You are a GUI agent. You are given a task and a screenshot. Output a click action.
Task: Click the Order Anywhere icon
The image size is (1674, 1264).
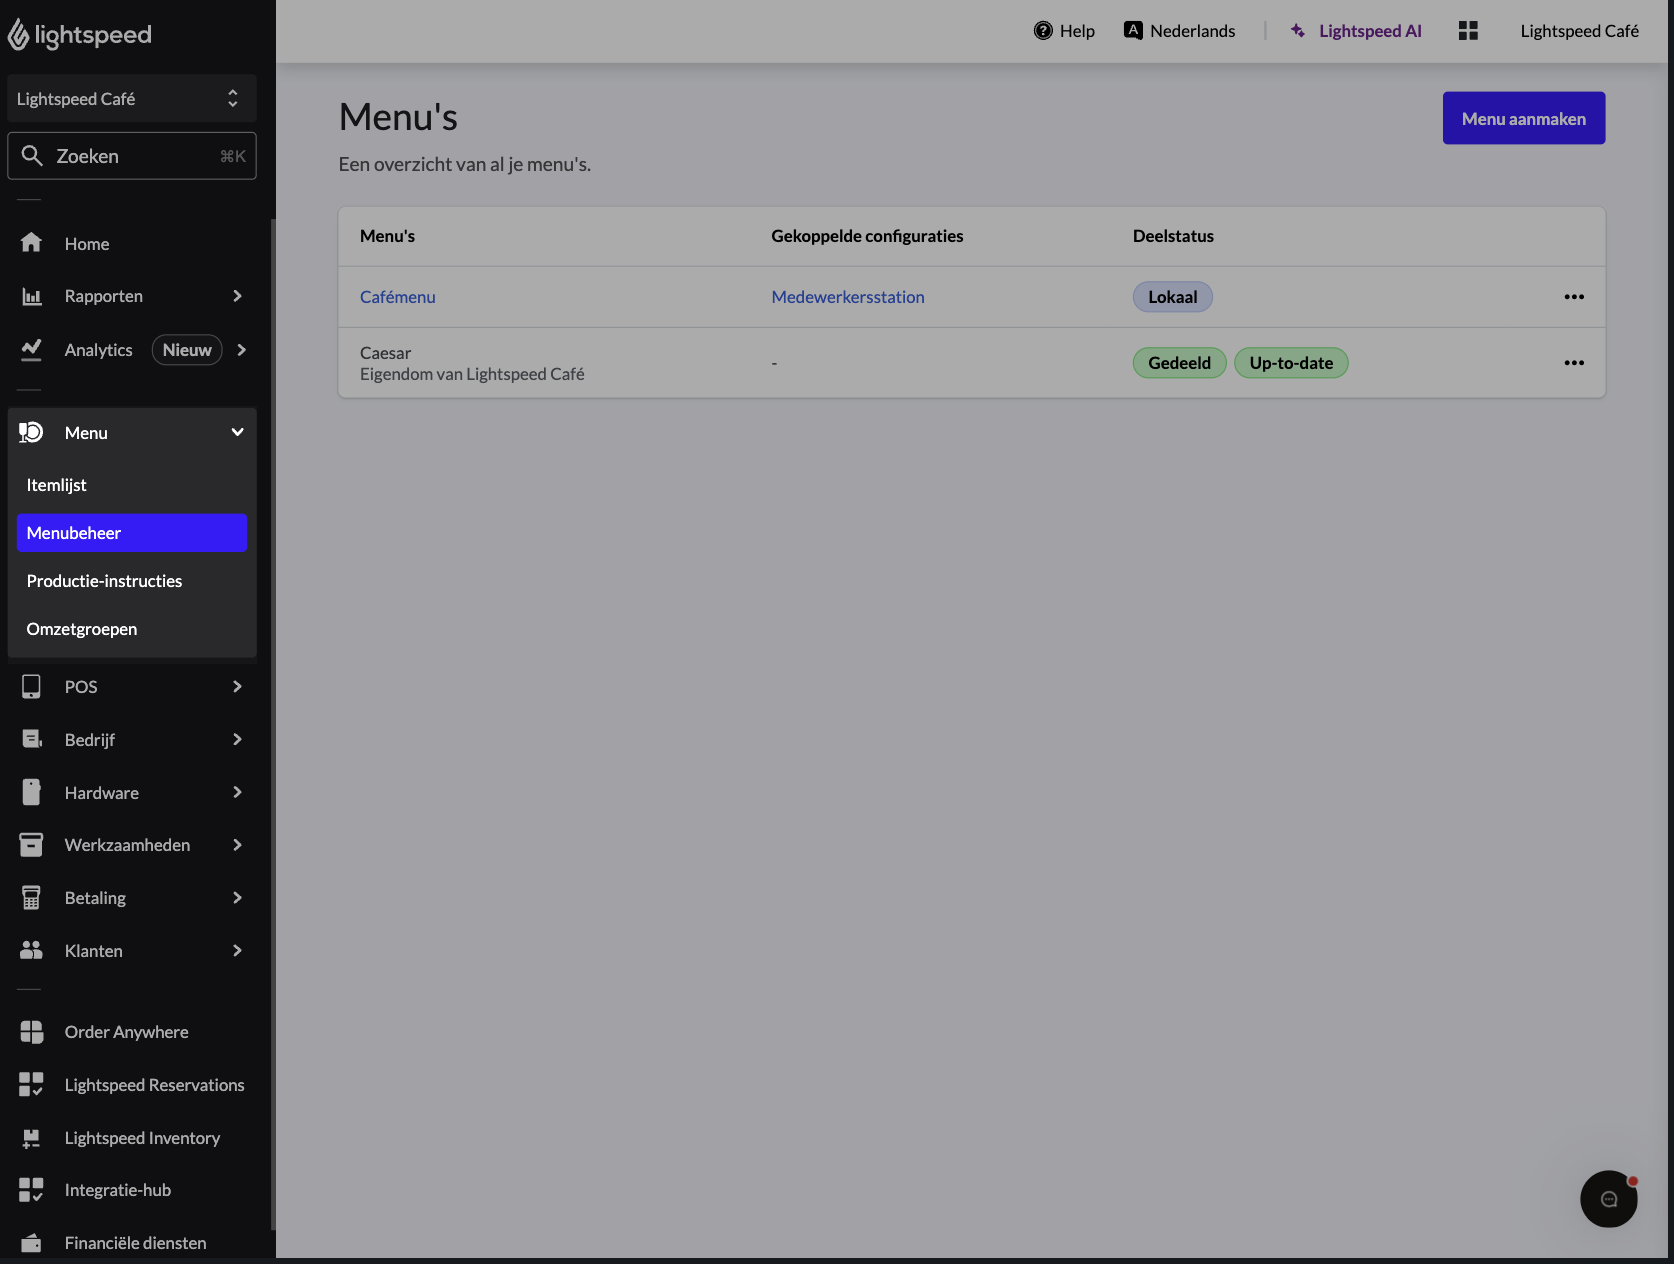coord(31,1032)
